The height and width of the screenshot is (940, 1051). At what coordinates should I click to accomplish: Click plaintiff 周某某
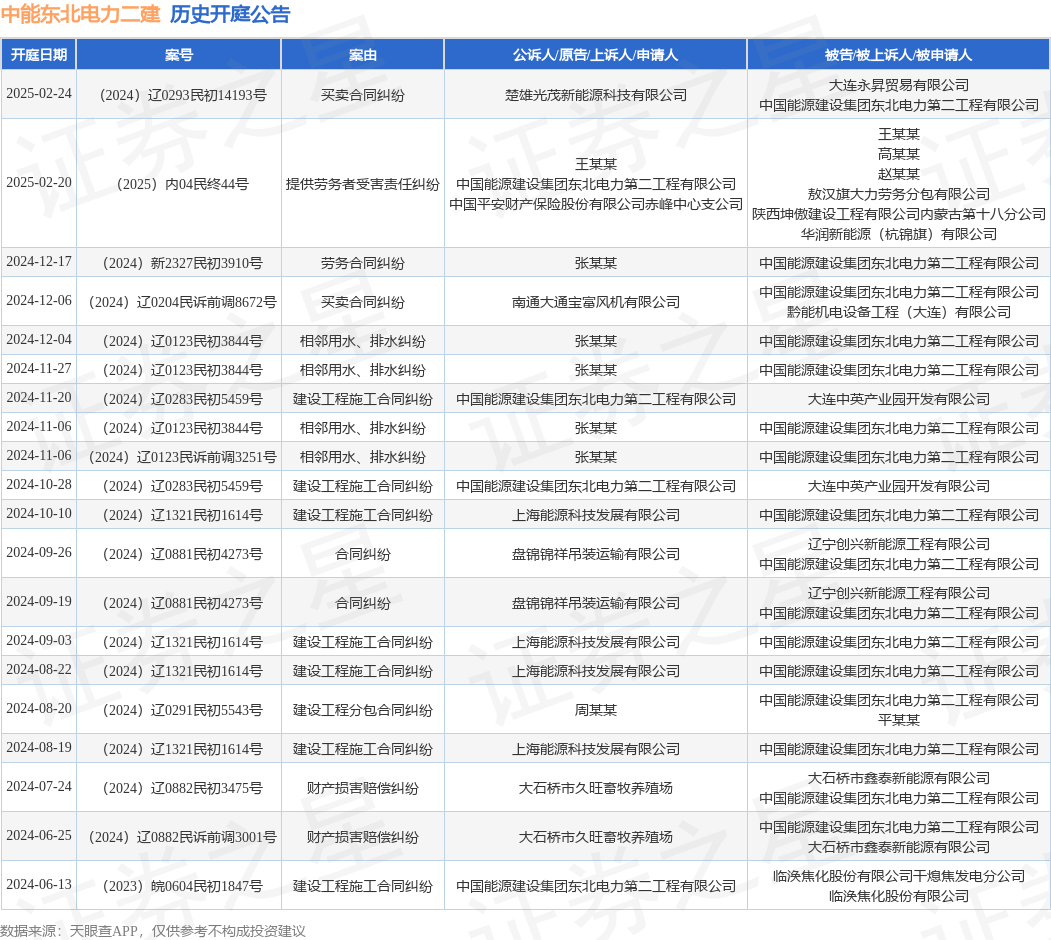coord(595,710)
